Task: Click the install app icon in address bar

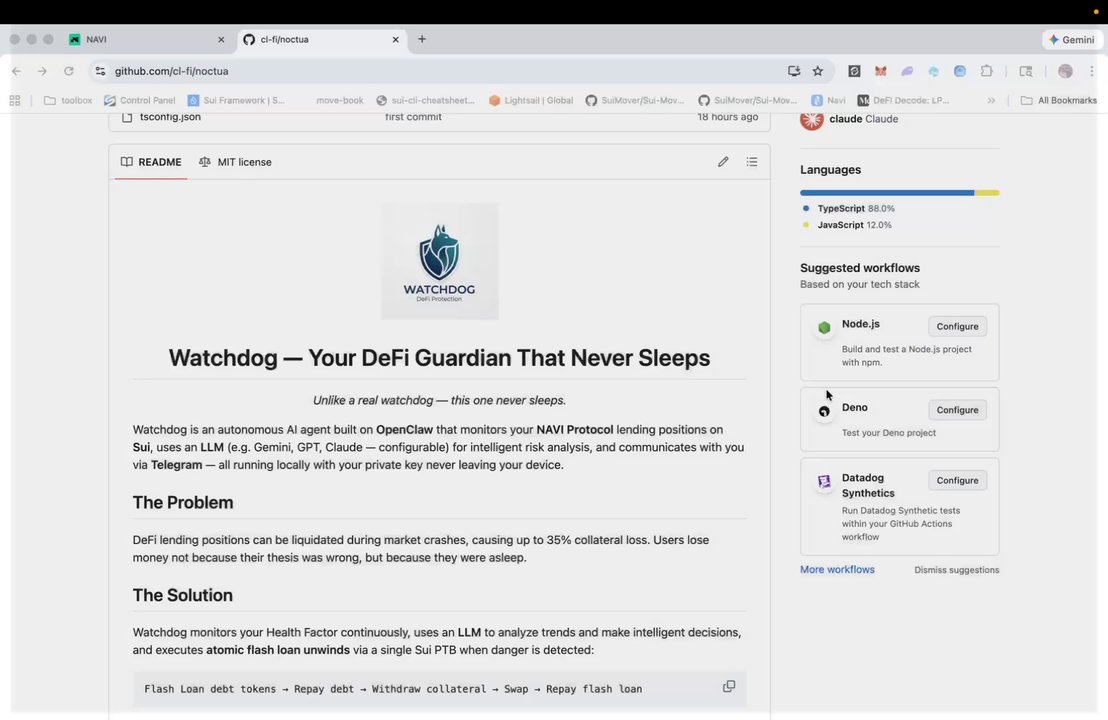Action: (794, 71)
